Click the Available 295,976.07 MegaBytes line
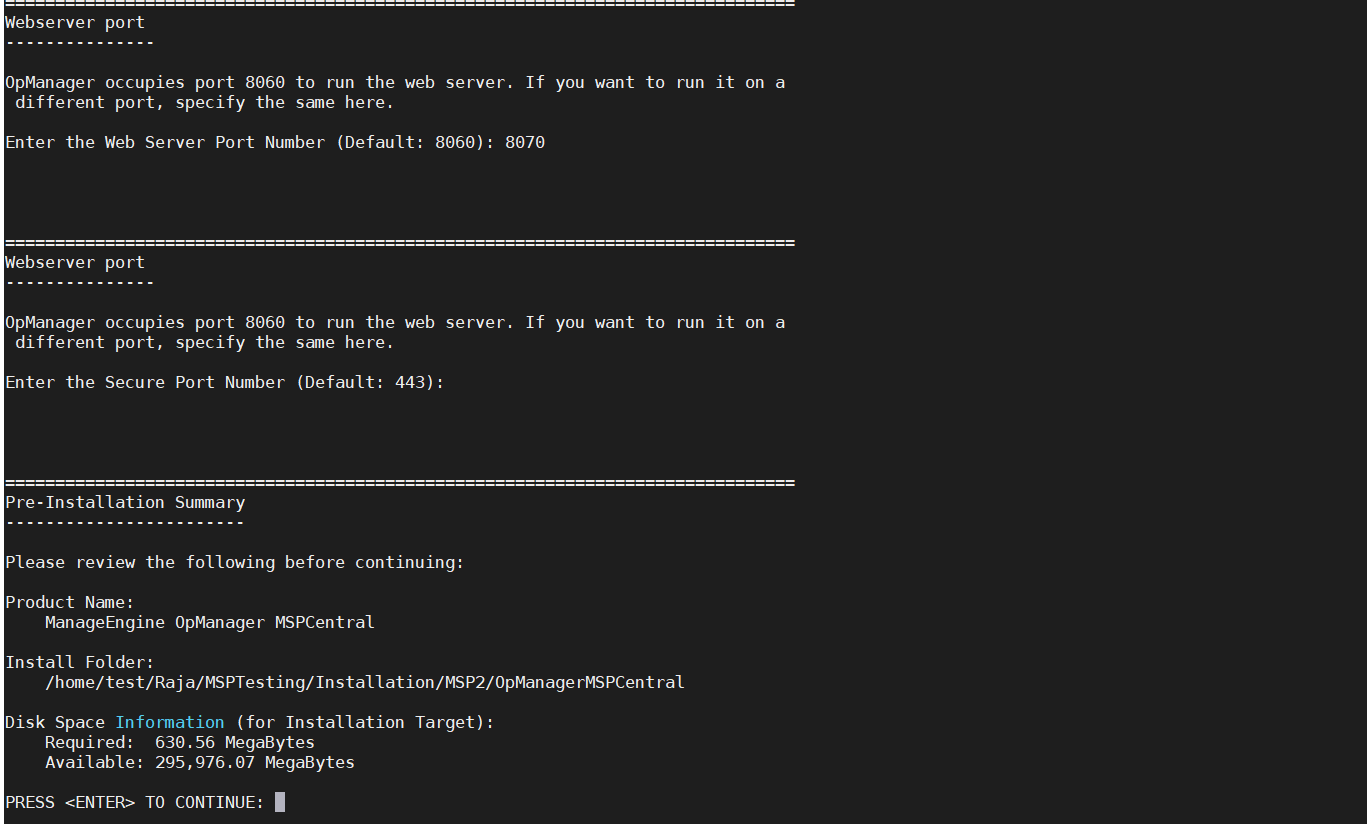 pos(200,762)
